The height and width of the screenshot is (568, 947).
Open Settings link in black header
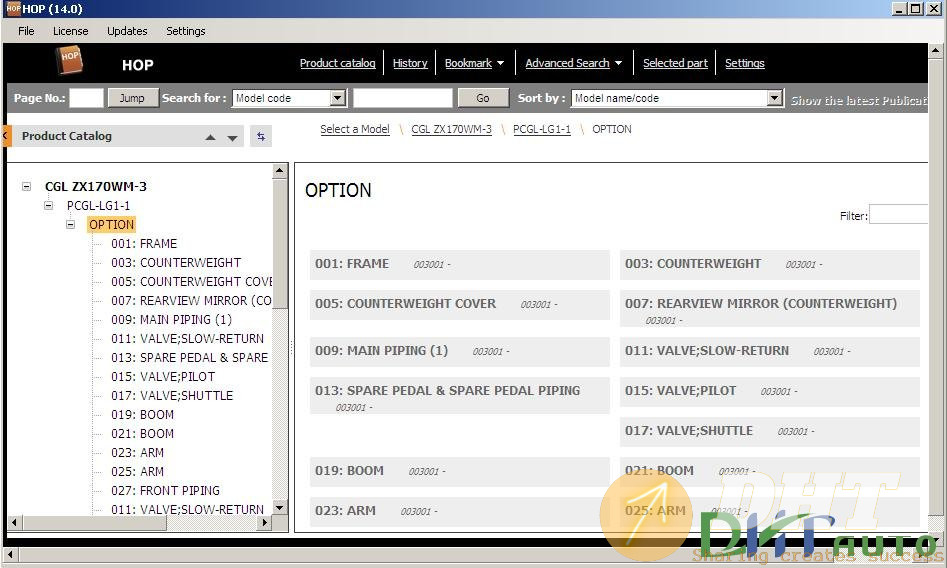coord(745,63)
